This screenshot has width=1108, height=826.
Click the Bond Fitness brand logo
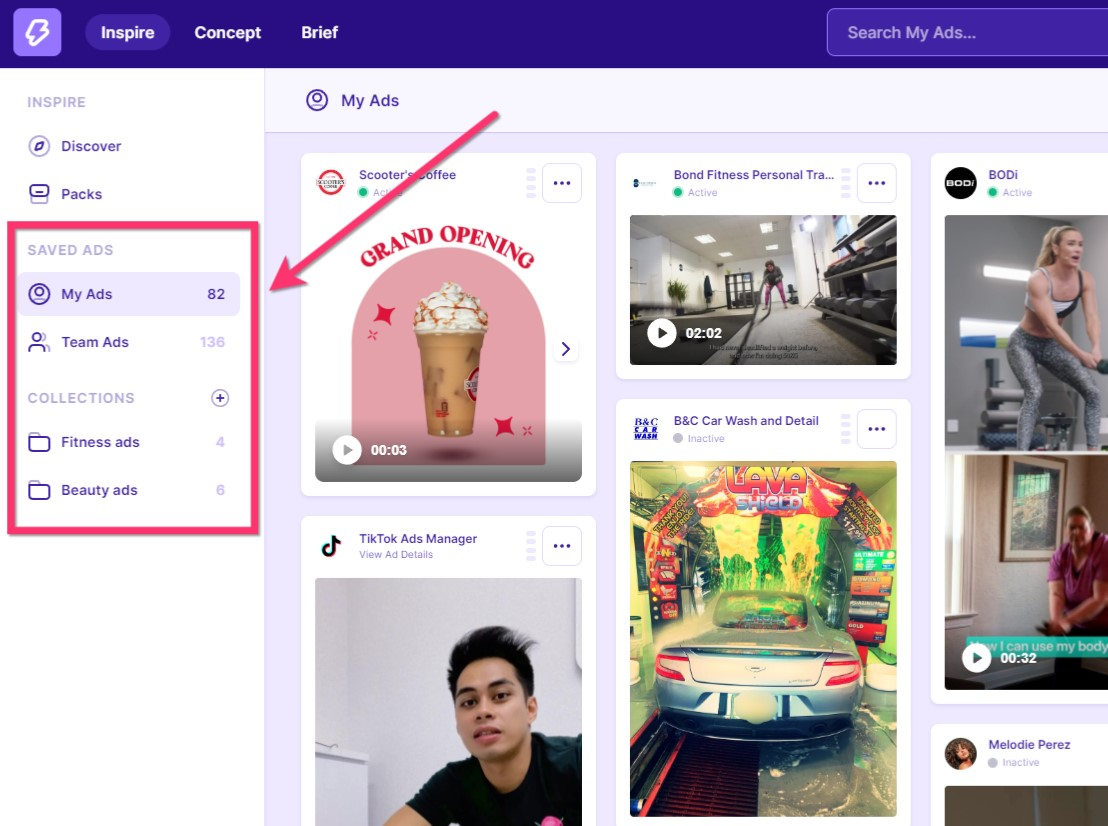[644, 183]
